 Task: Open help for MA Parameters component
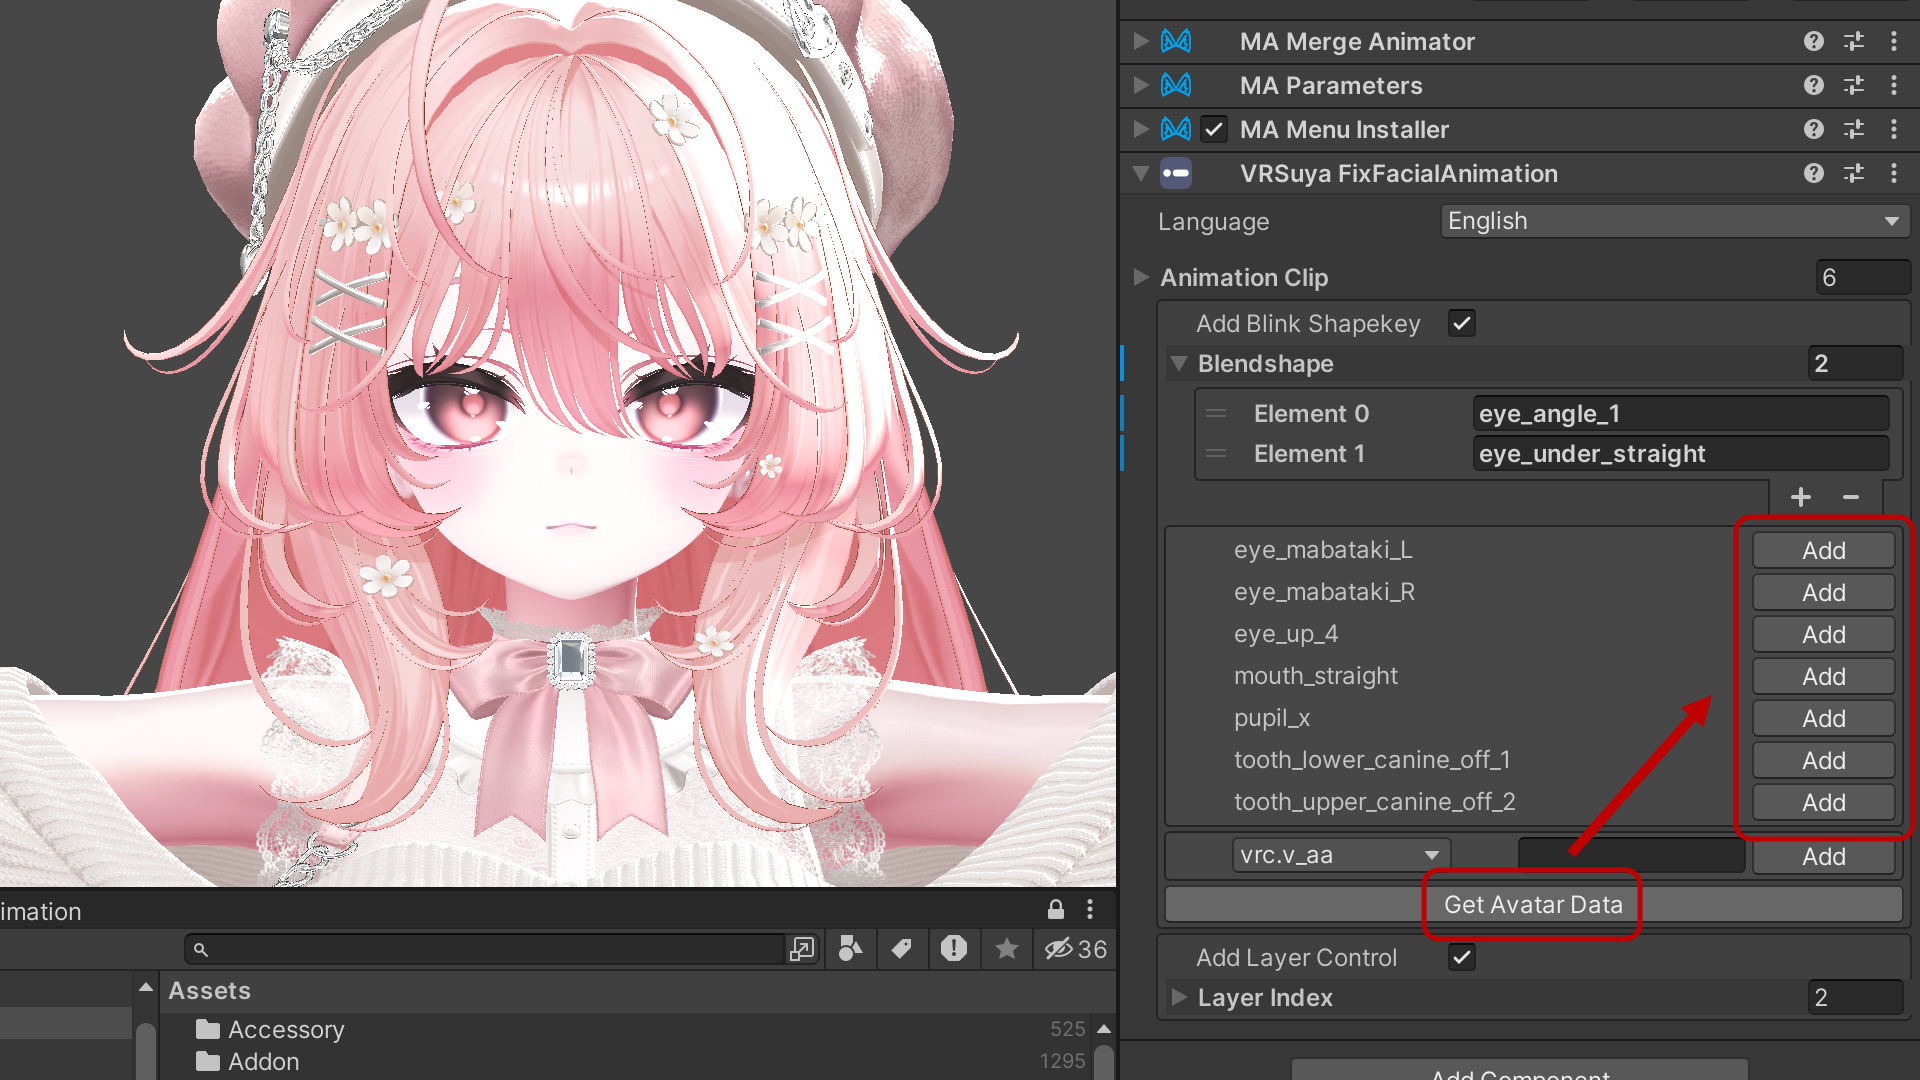[1814, 85]
